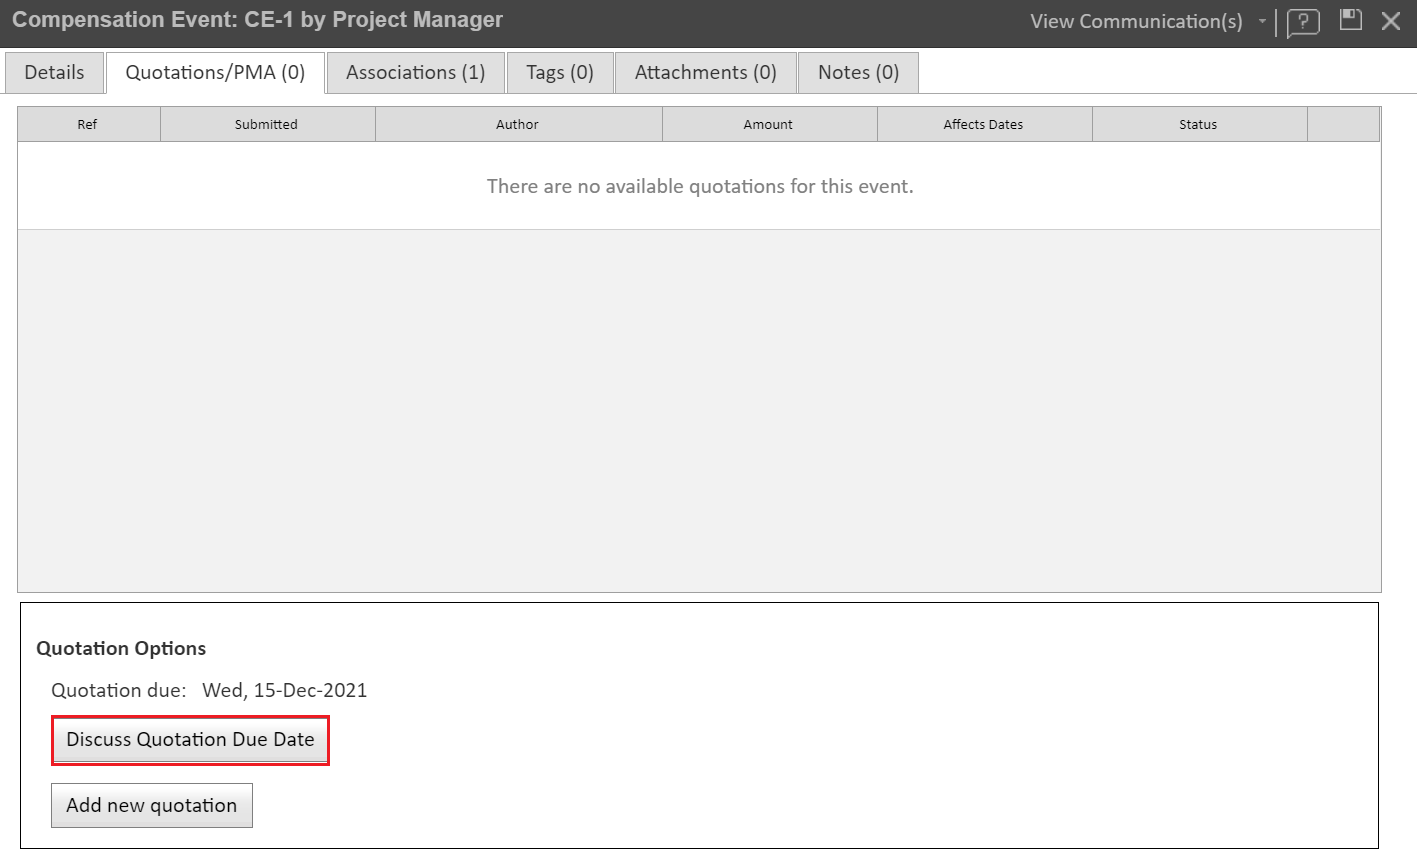Click the small arrow beside View Communication(s)
The height and width of the screenshot is (849, 1417).
(x=1262, y=21)
